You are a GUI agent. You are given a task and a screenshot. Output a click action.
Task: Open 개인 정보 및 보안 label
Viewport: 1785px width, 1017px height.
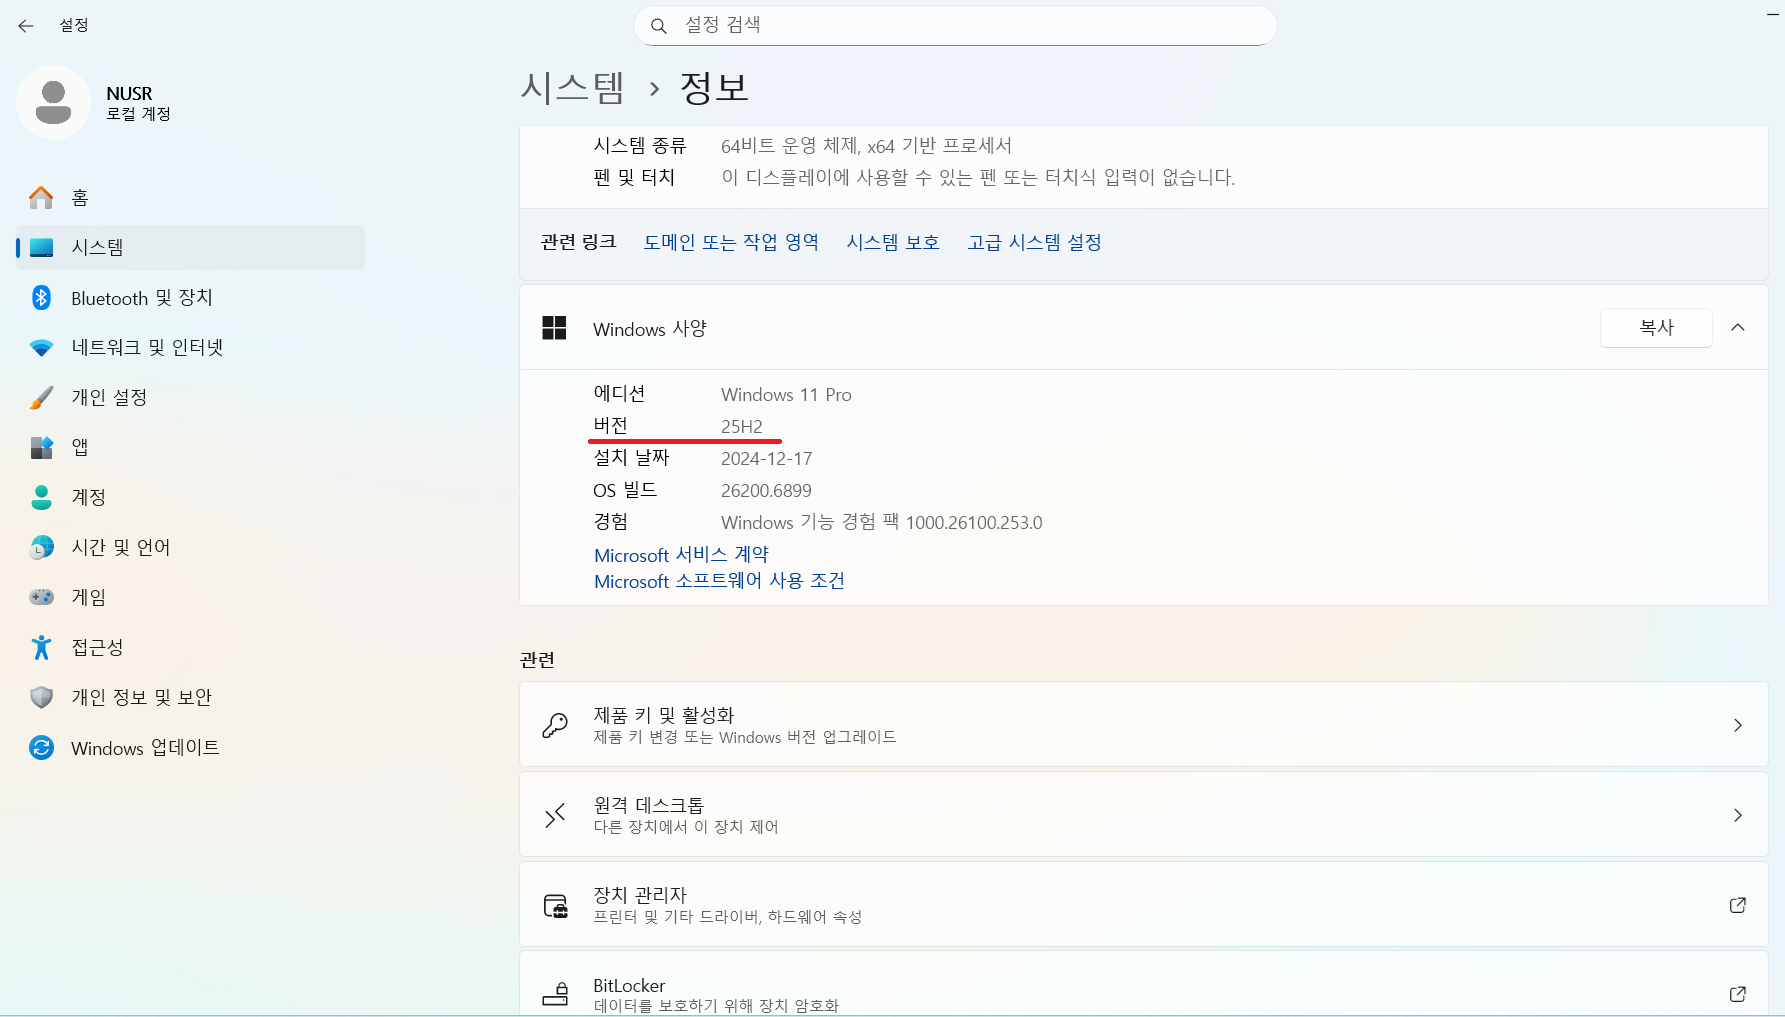click(x=141, y=697)
